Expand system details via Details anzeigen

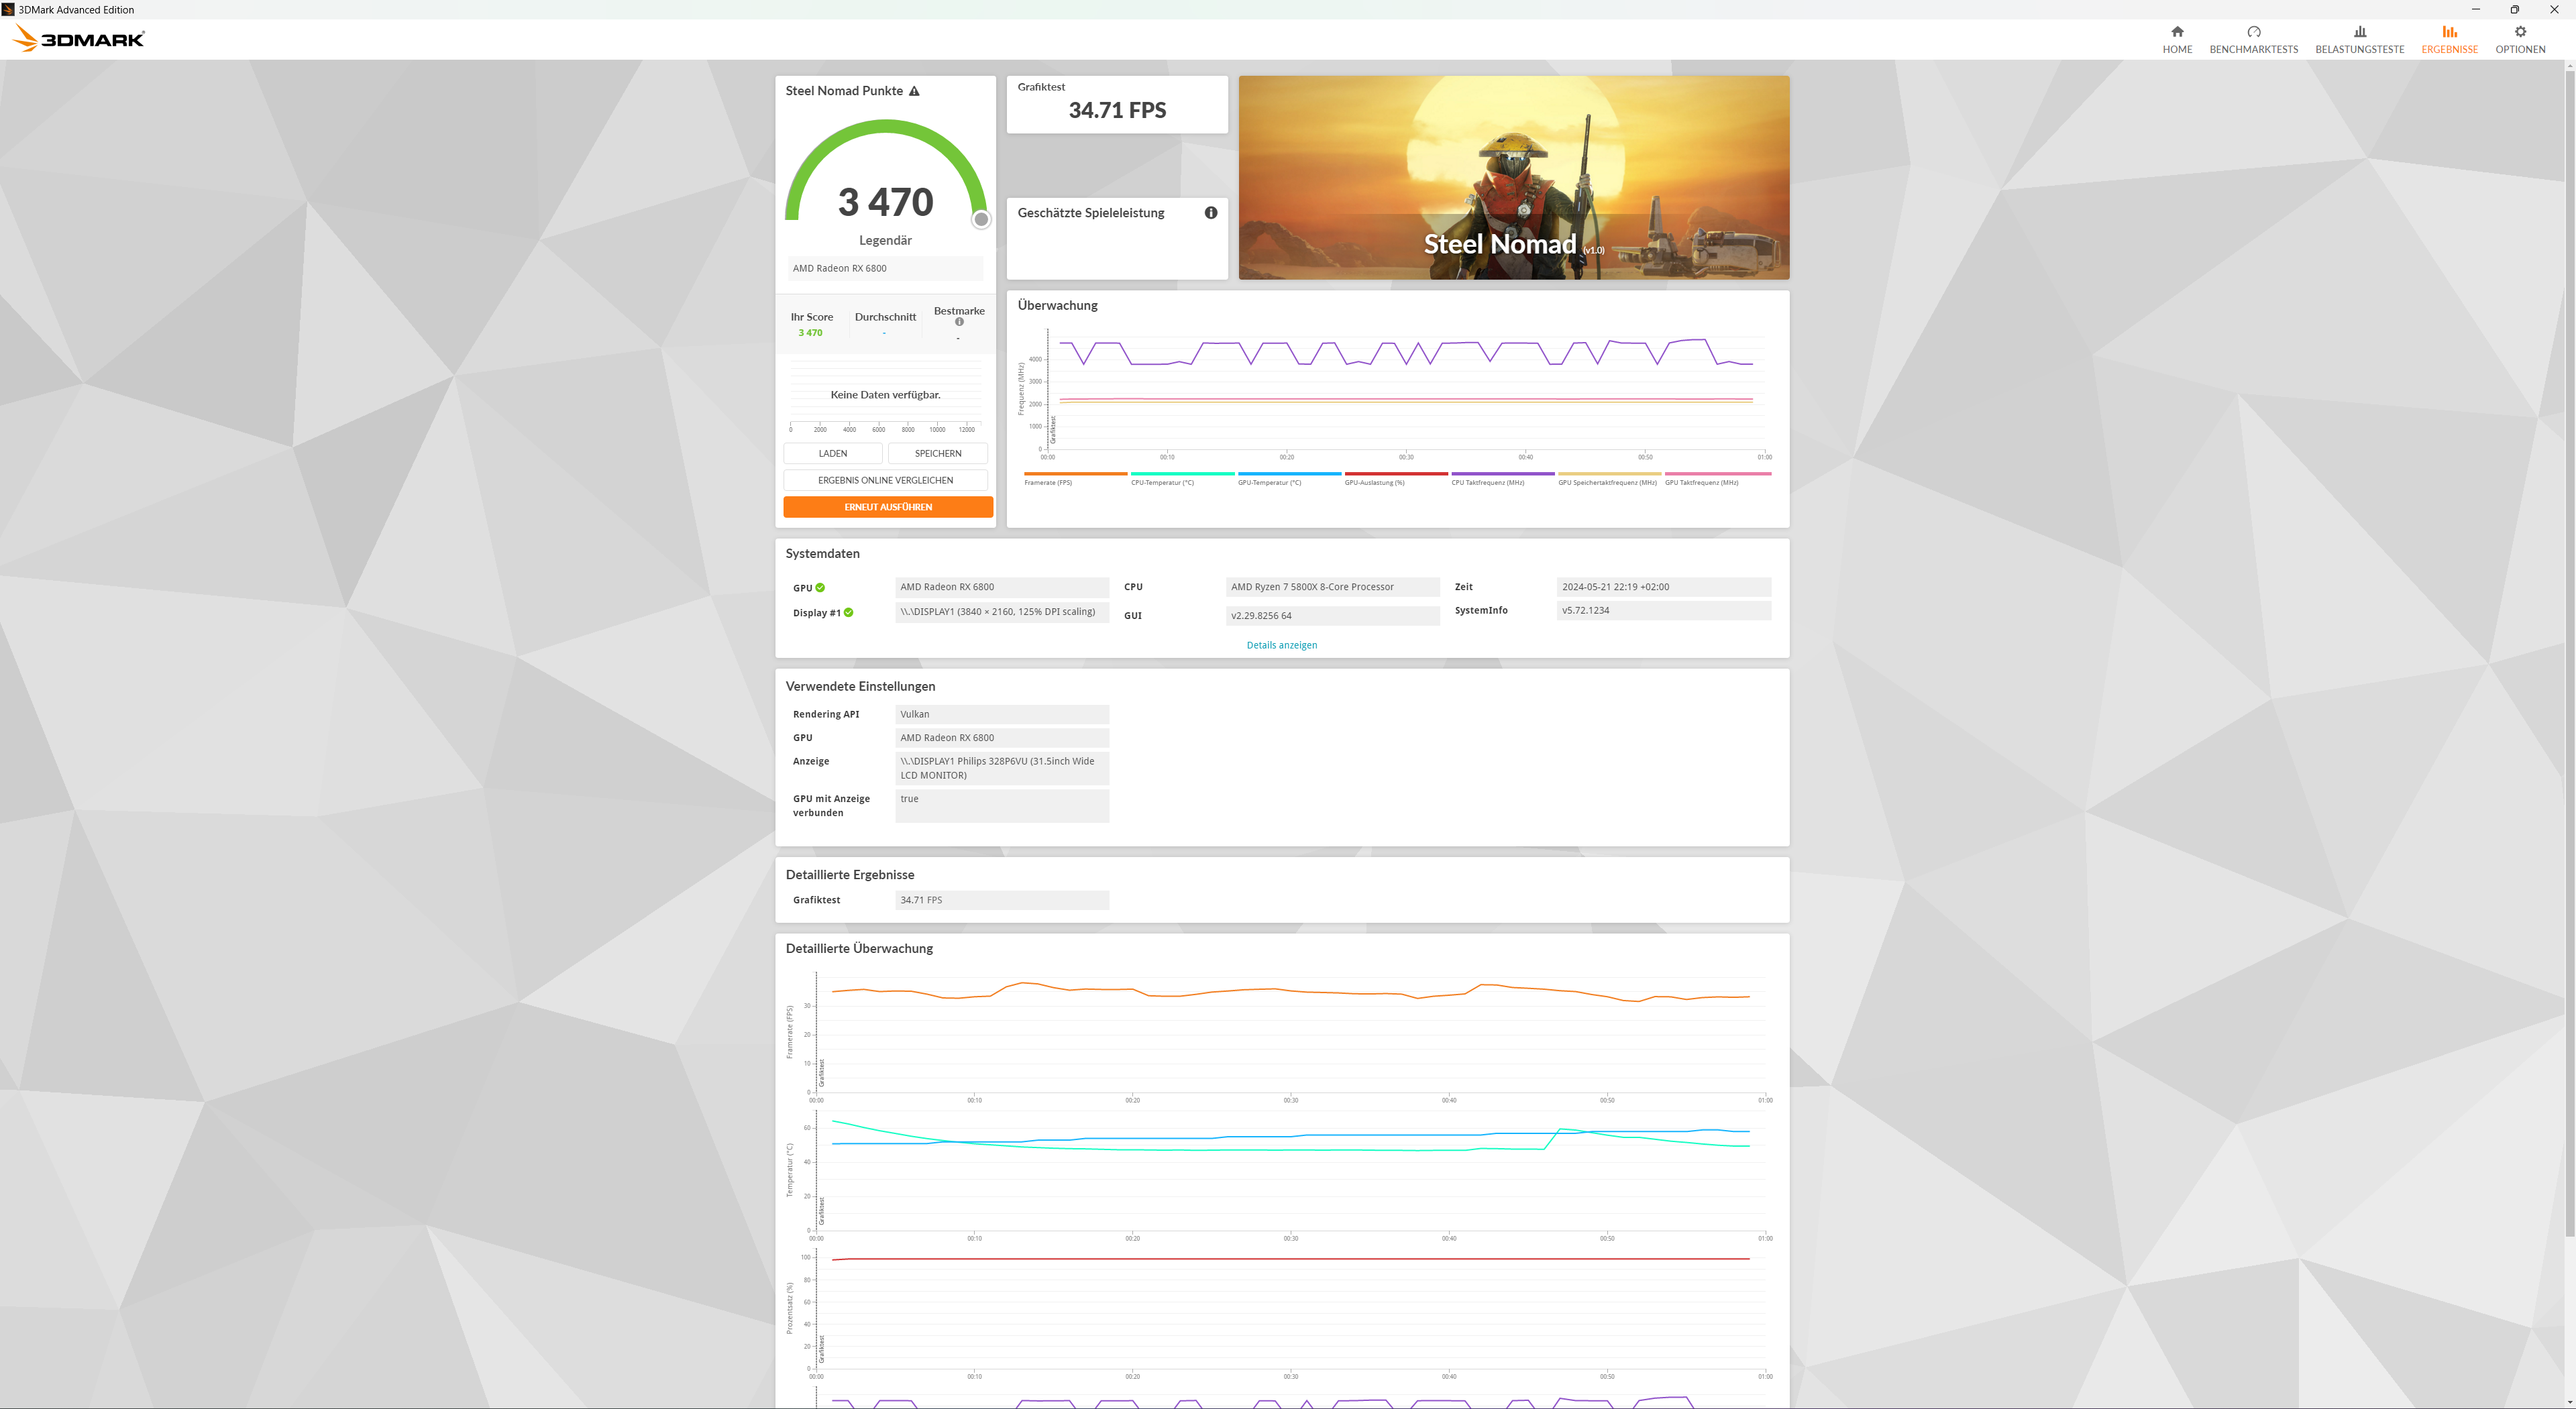1281,645
